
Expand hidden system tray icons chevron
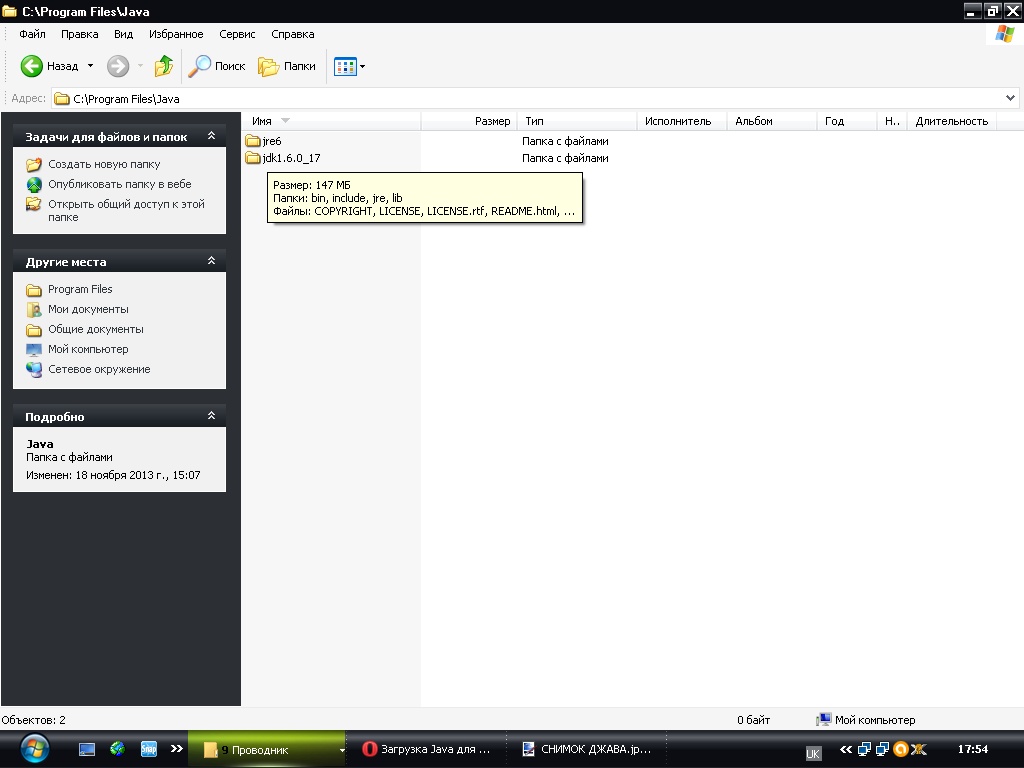(846, 749)
